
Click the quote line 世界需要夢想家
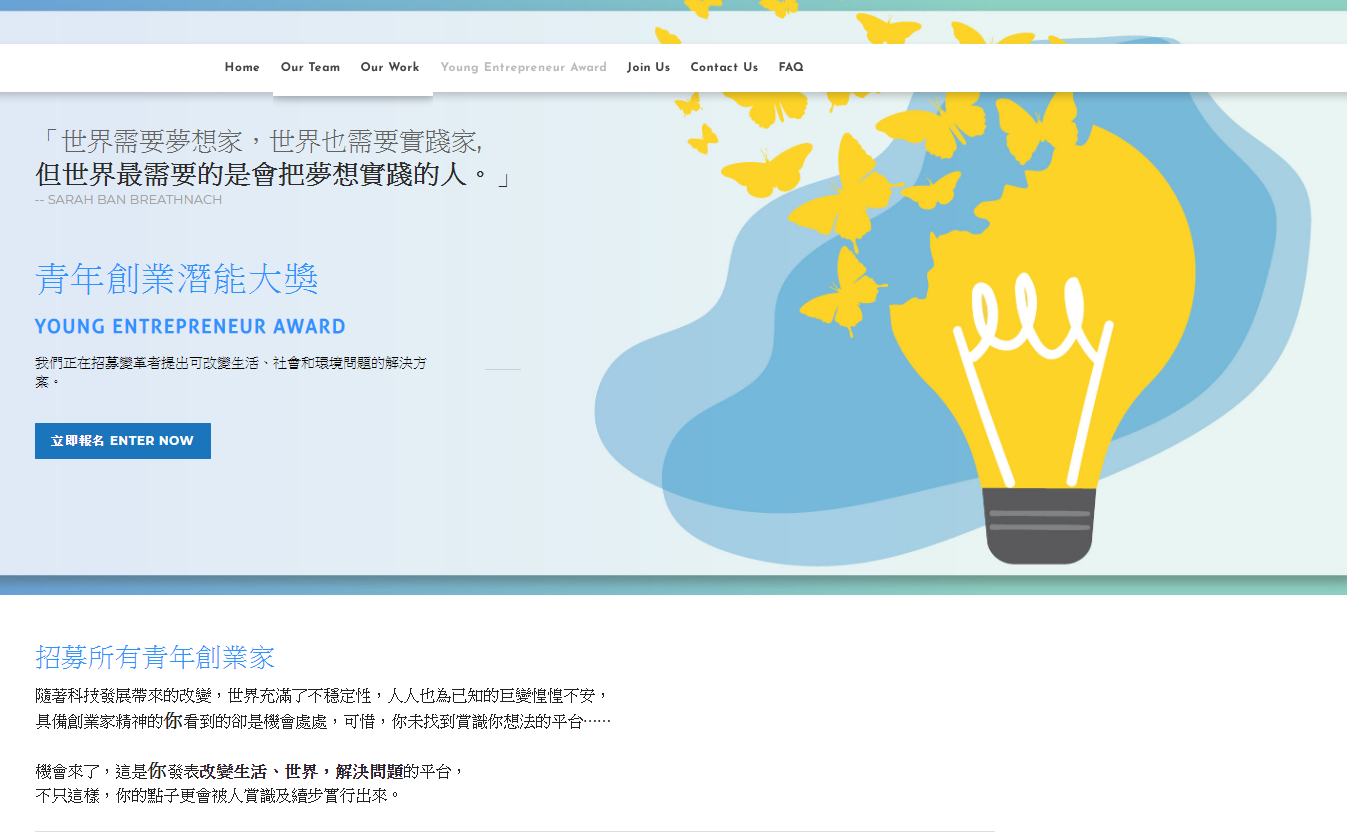coord(260,142)
